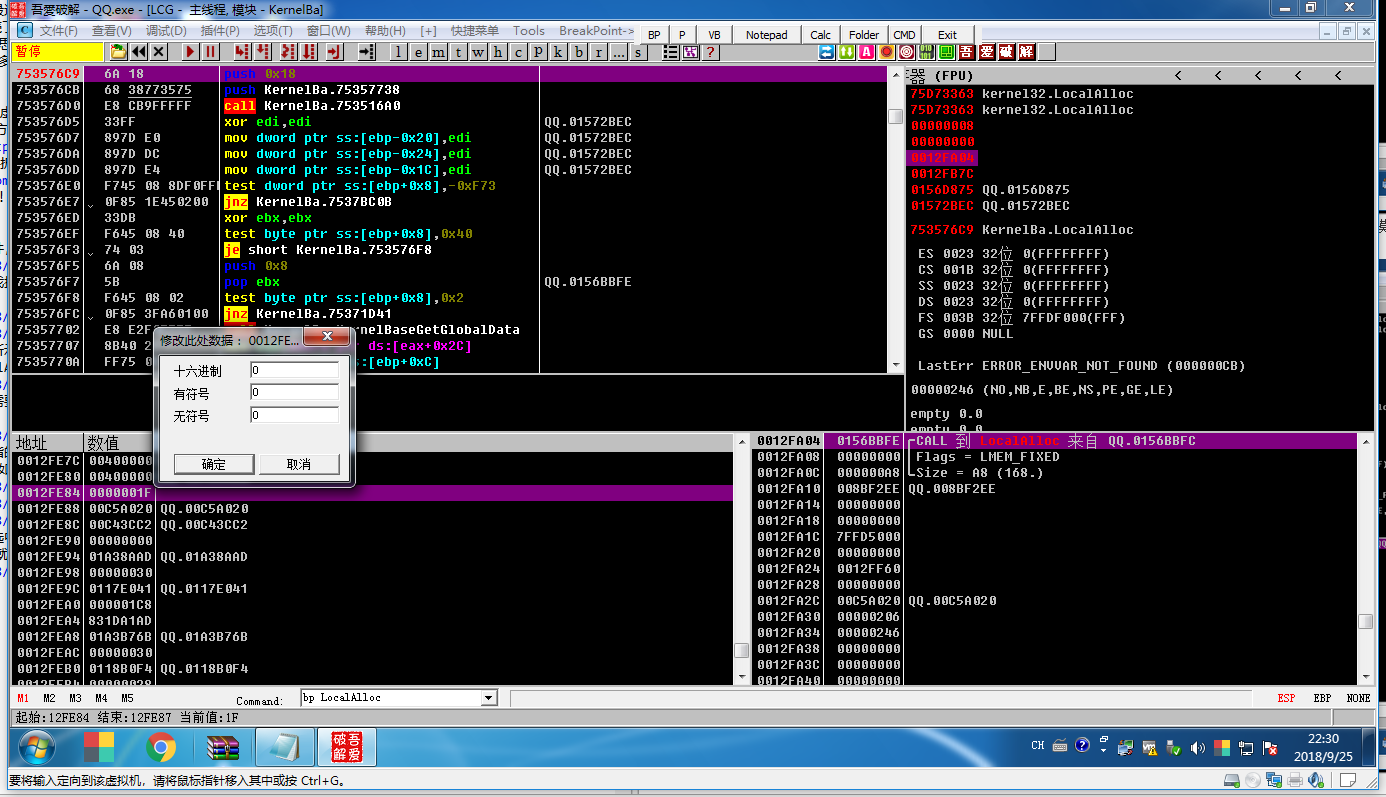Select dump row 0012FE88 QQ.00C5A020
This screenshot has width=1386, height=797.
click(374, 508)
